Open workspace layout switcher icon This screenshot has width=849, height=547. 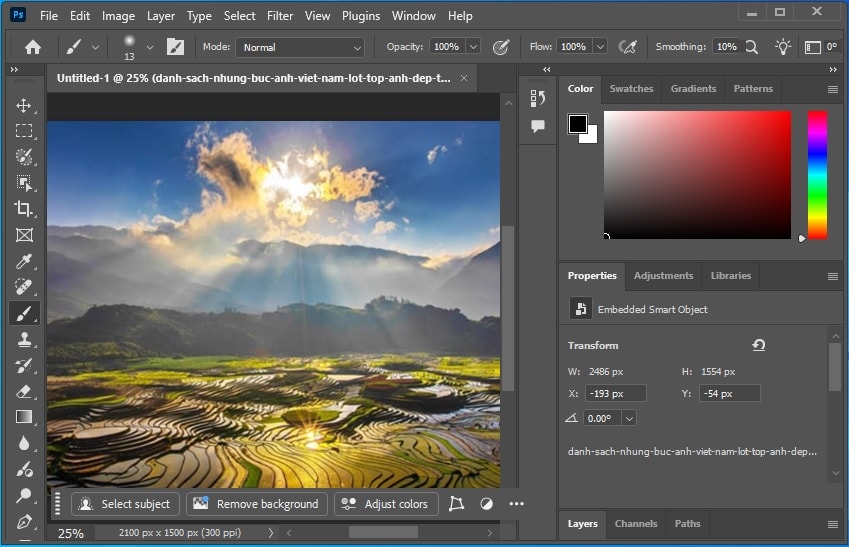812,48
